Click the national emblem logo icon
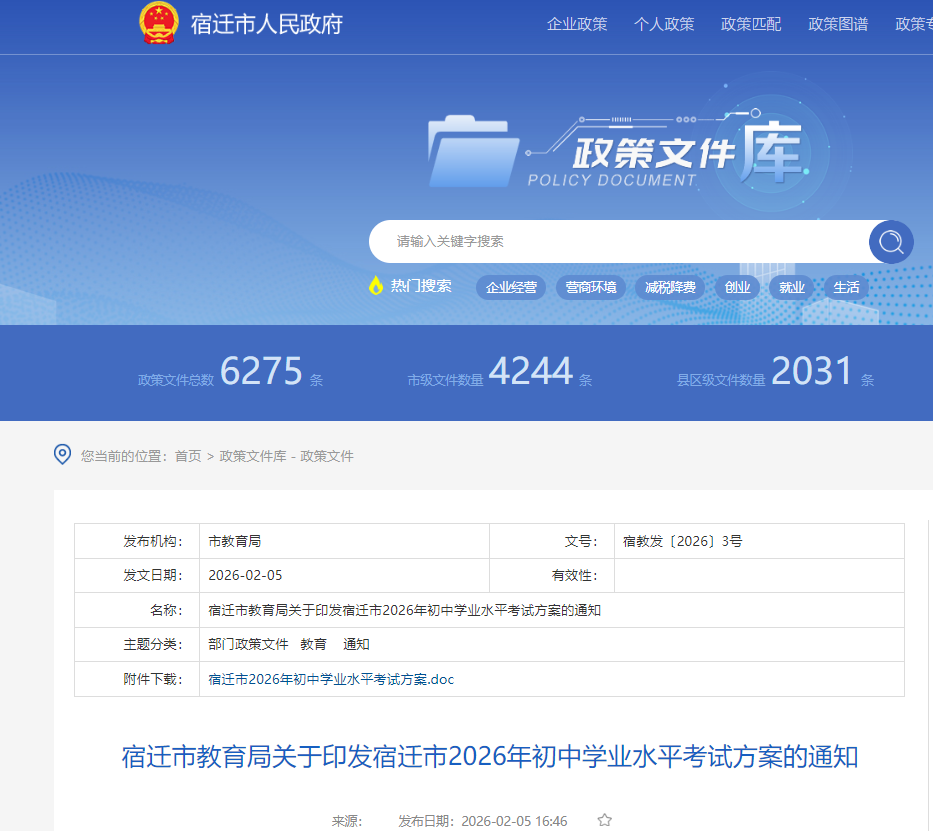Image resolution: width=933 pixels, height=831 pixels. click(158, 24)
